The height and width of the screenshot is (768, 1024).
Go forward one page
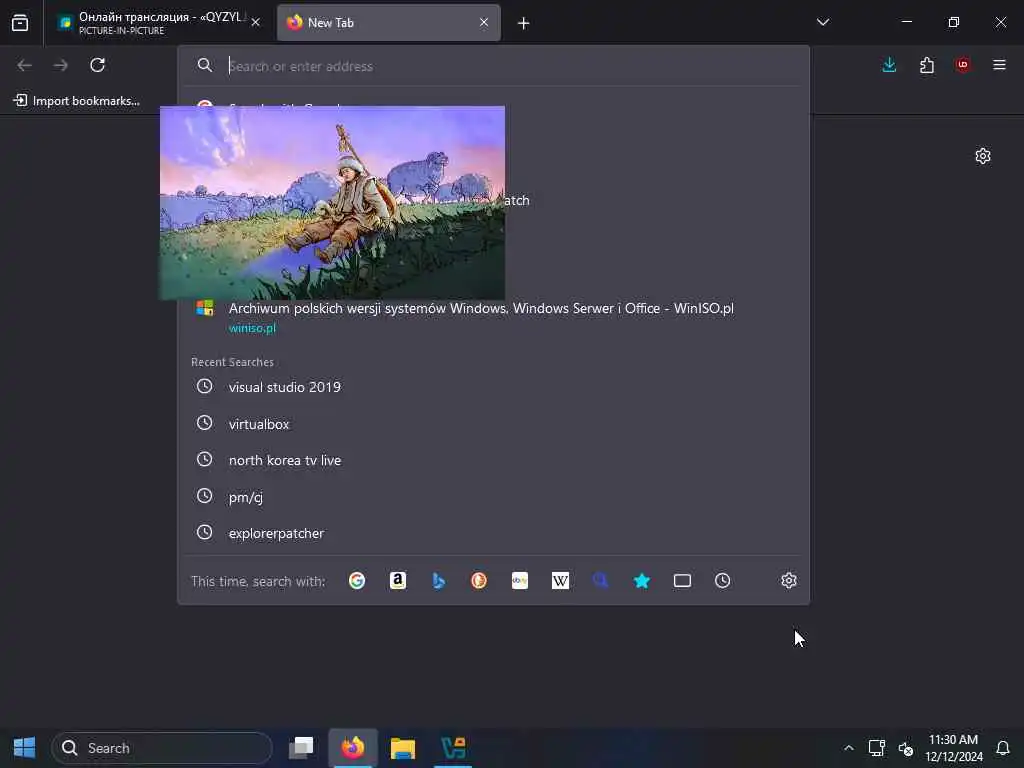tap(61, 65)
